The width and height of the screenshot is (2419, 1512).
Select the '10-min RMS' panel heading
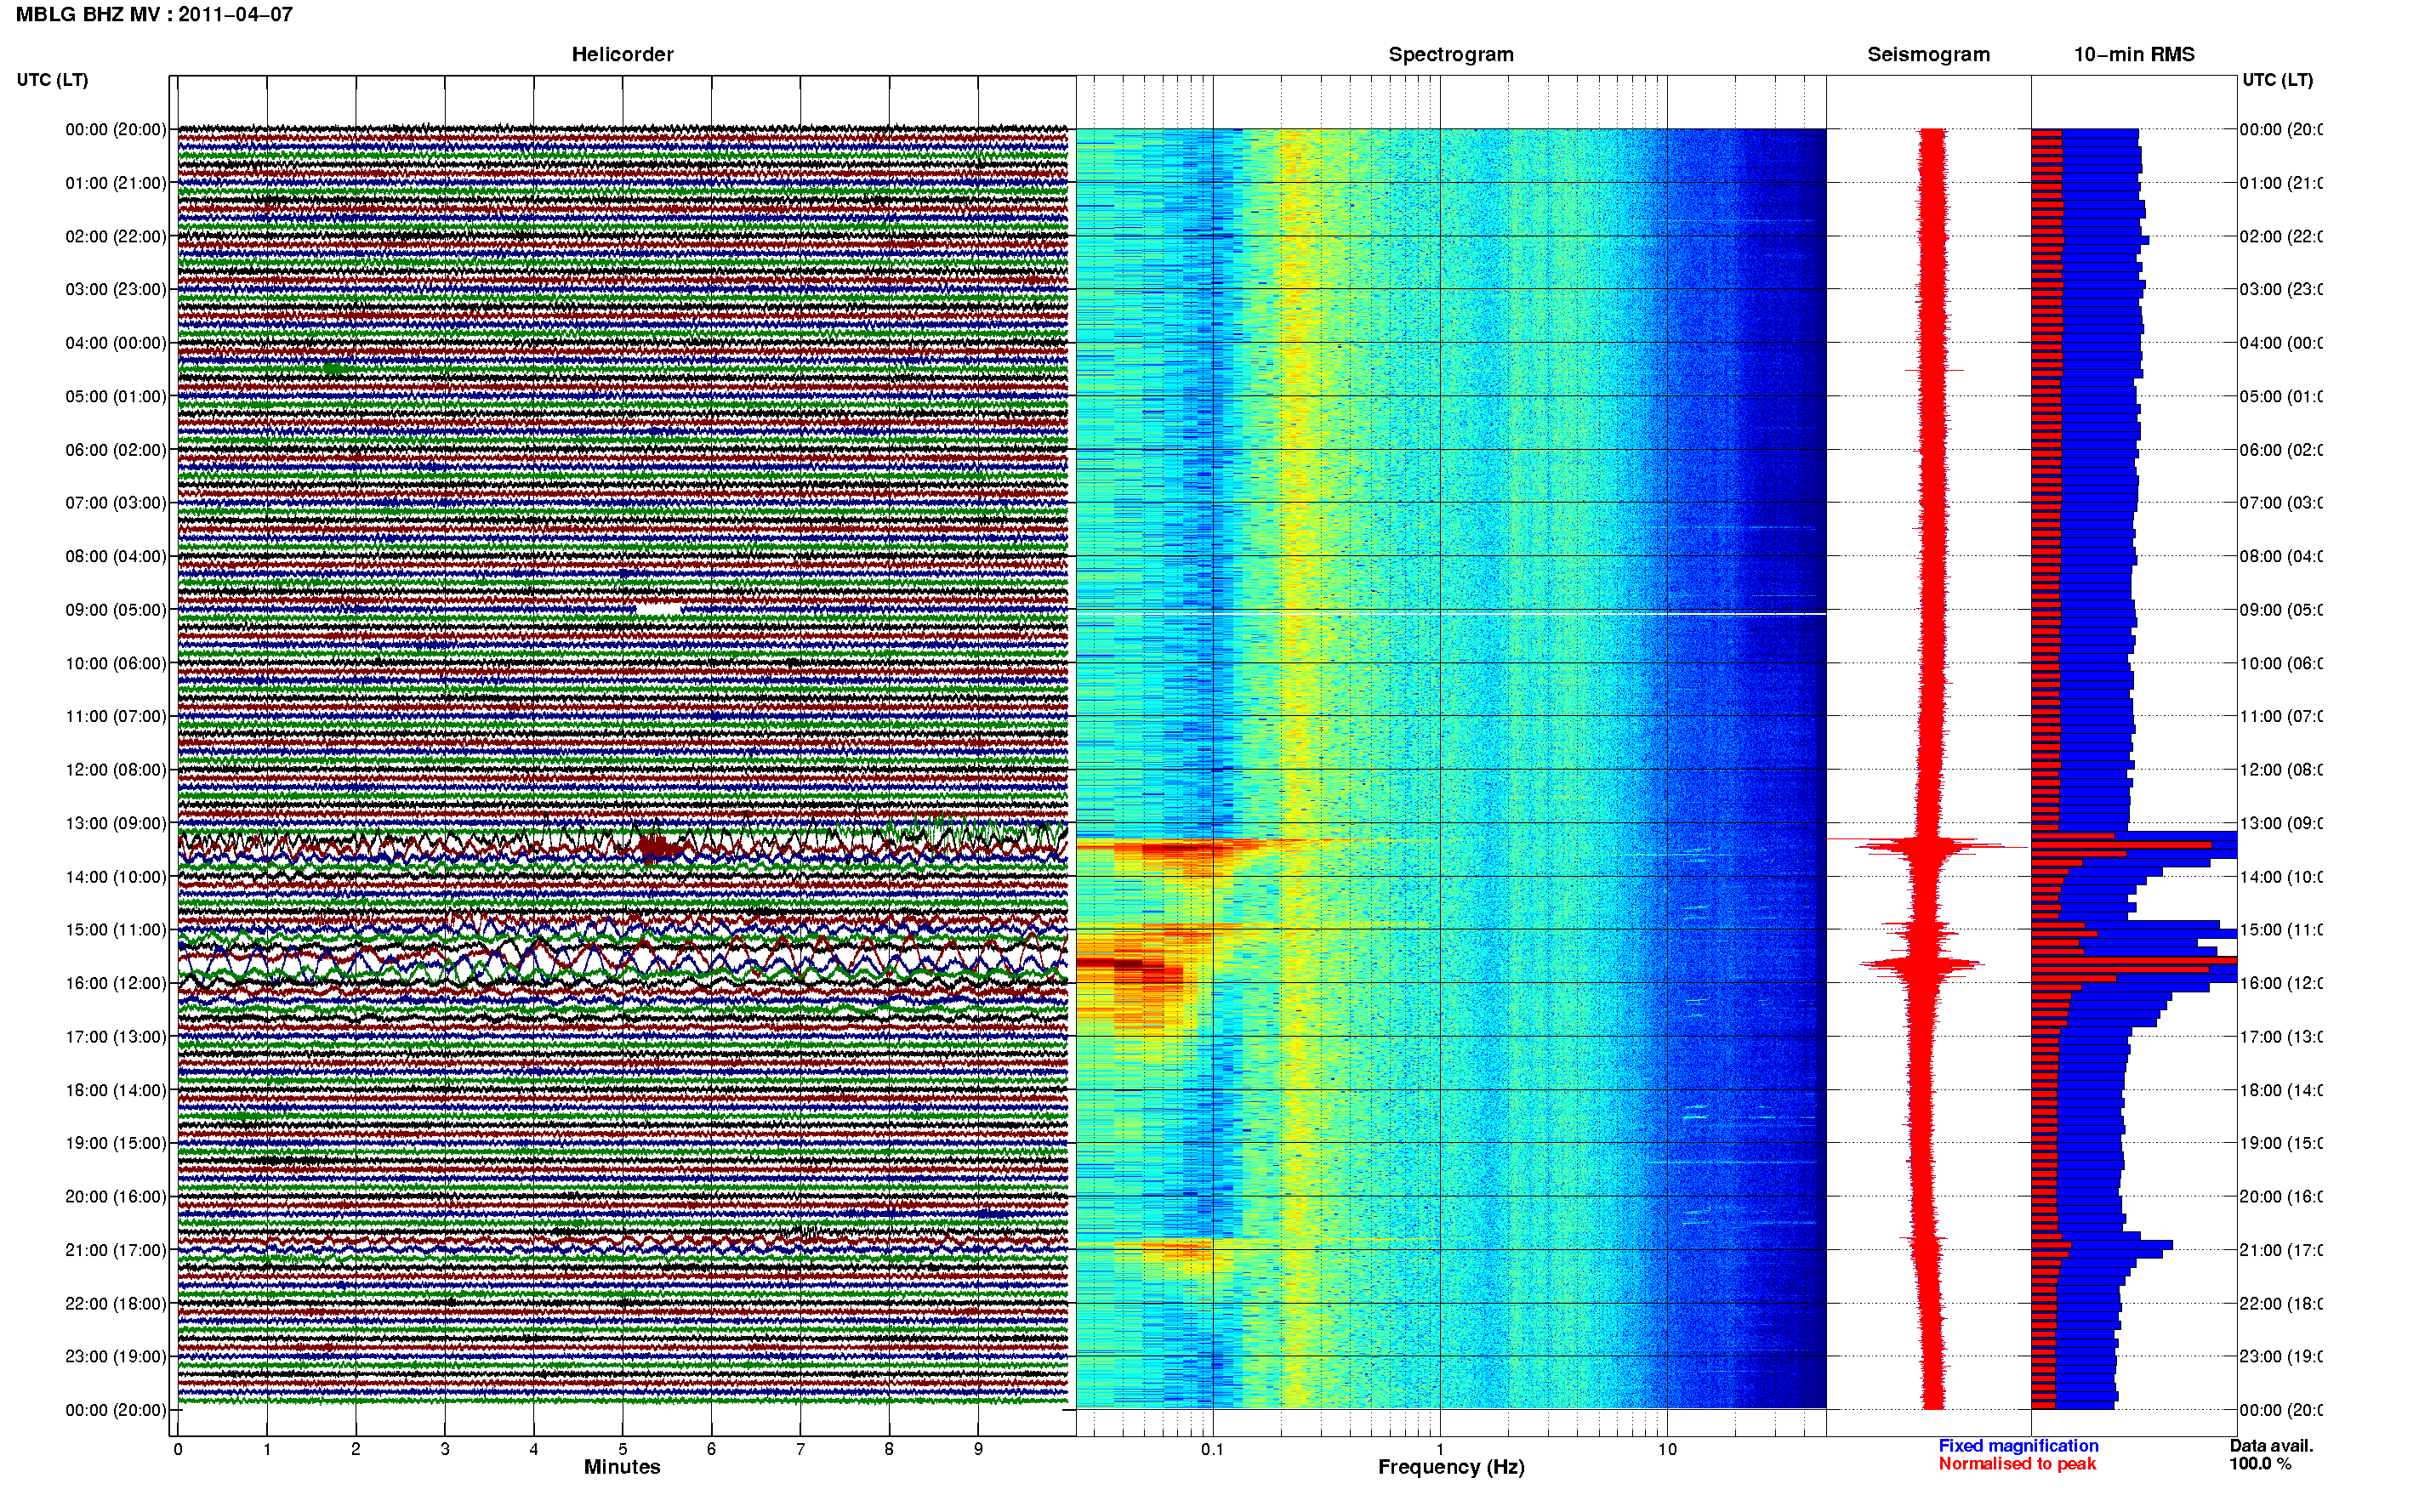(2134, 54)
